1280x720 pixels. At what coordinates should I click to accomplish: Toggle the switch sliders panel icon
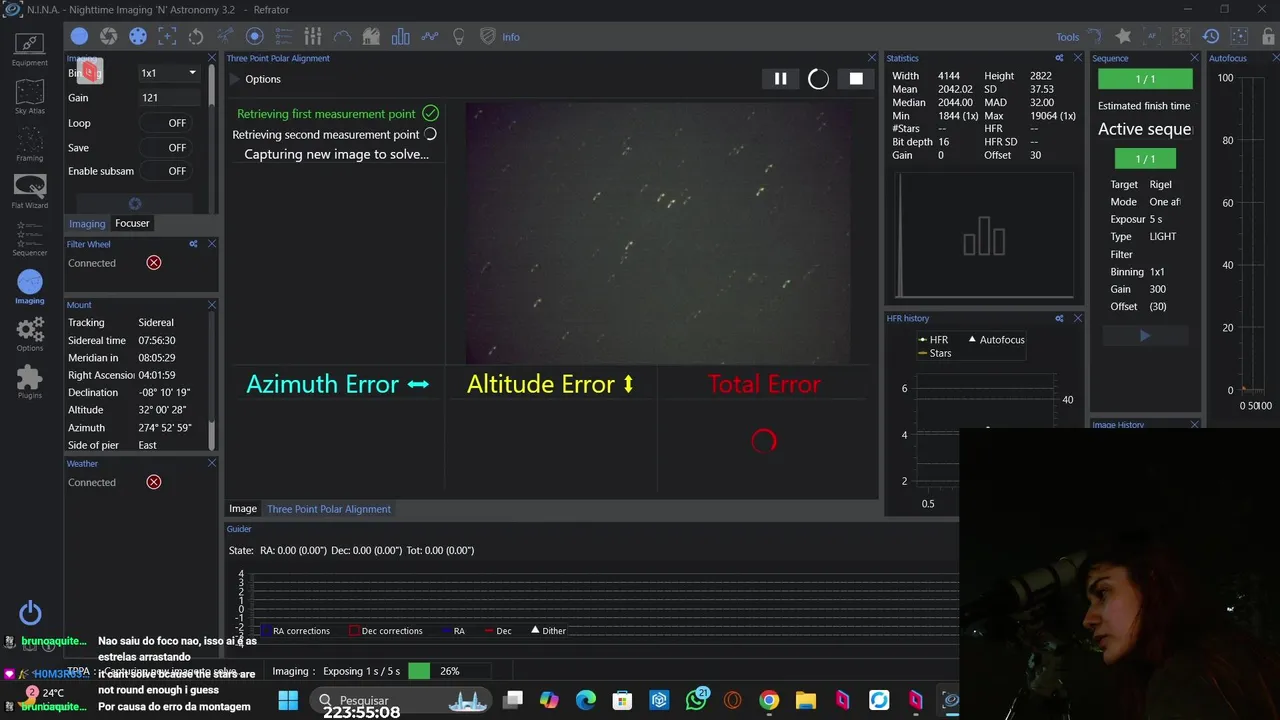(x=313, y=37)
